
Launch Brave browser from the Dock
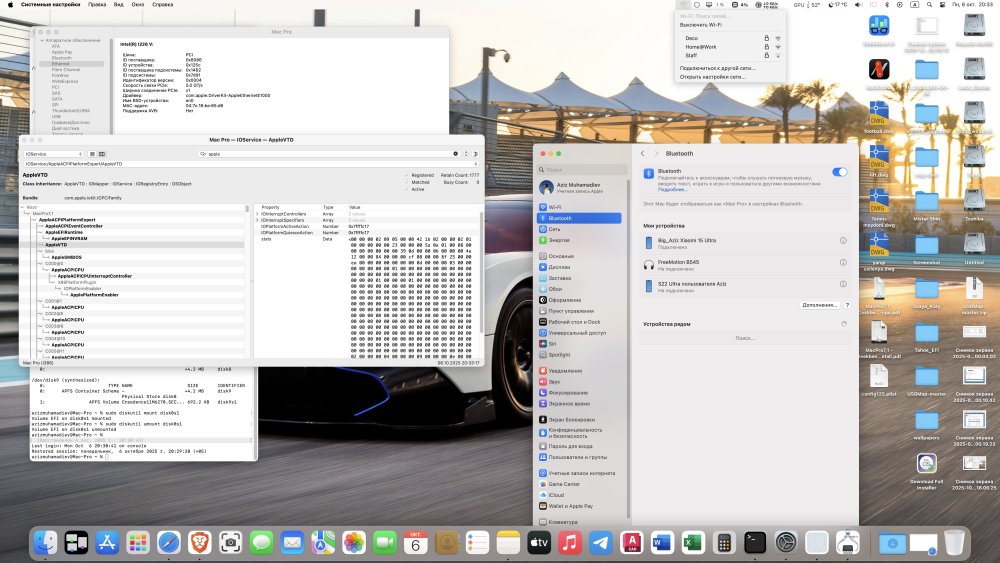[200, 543]
